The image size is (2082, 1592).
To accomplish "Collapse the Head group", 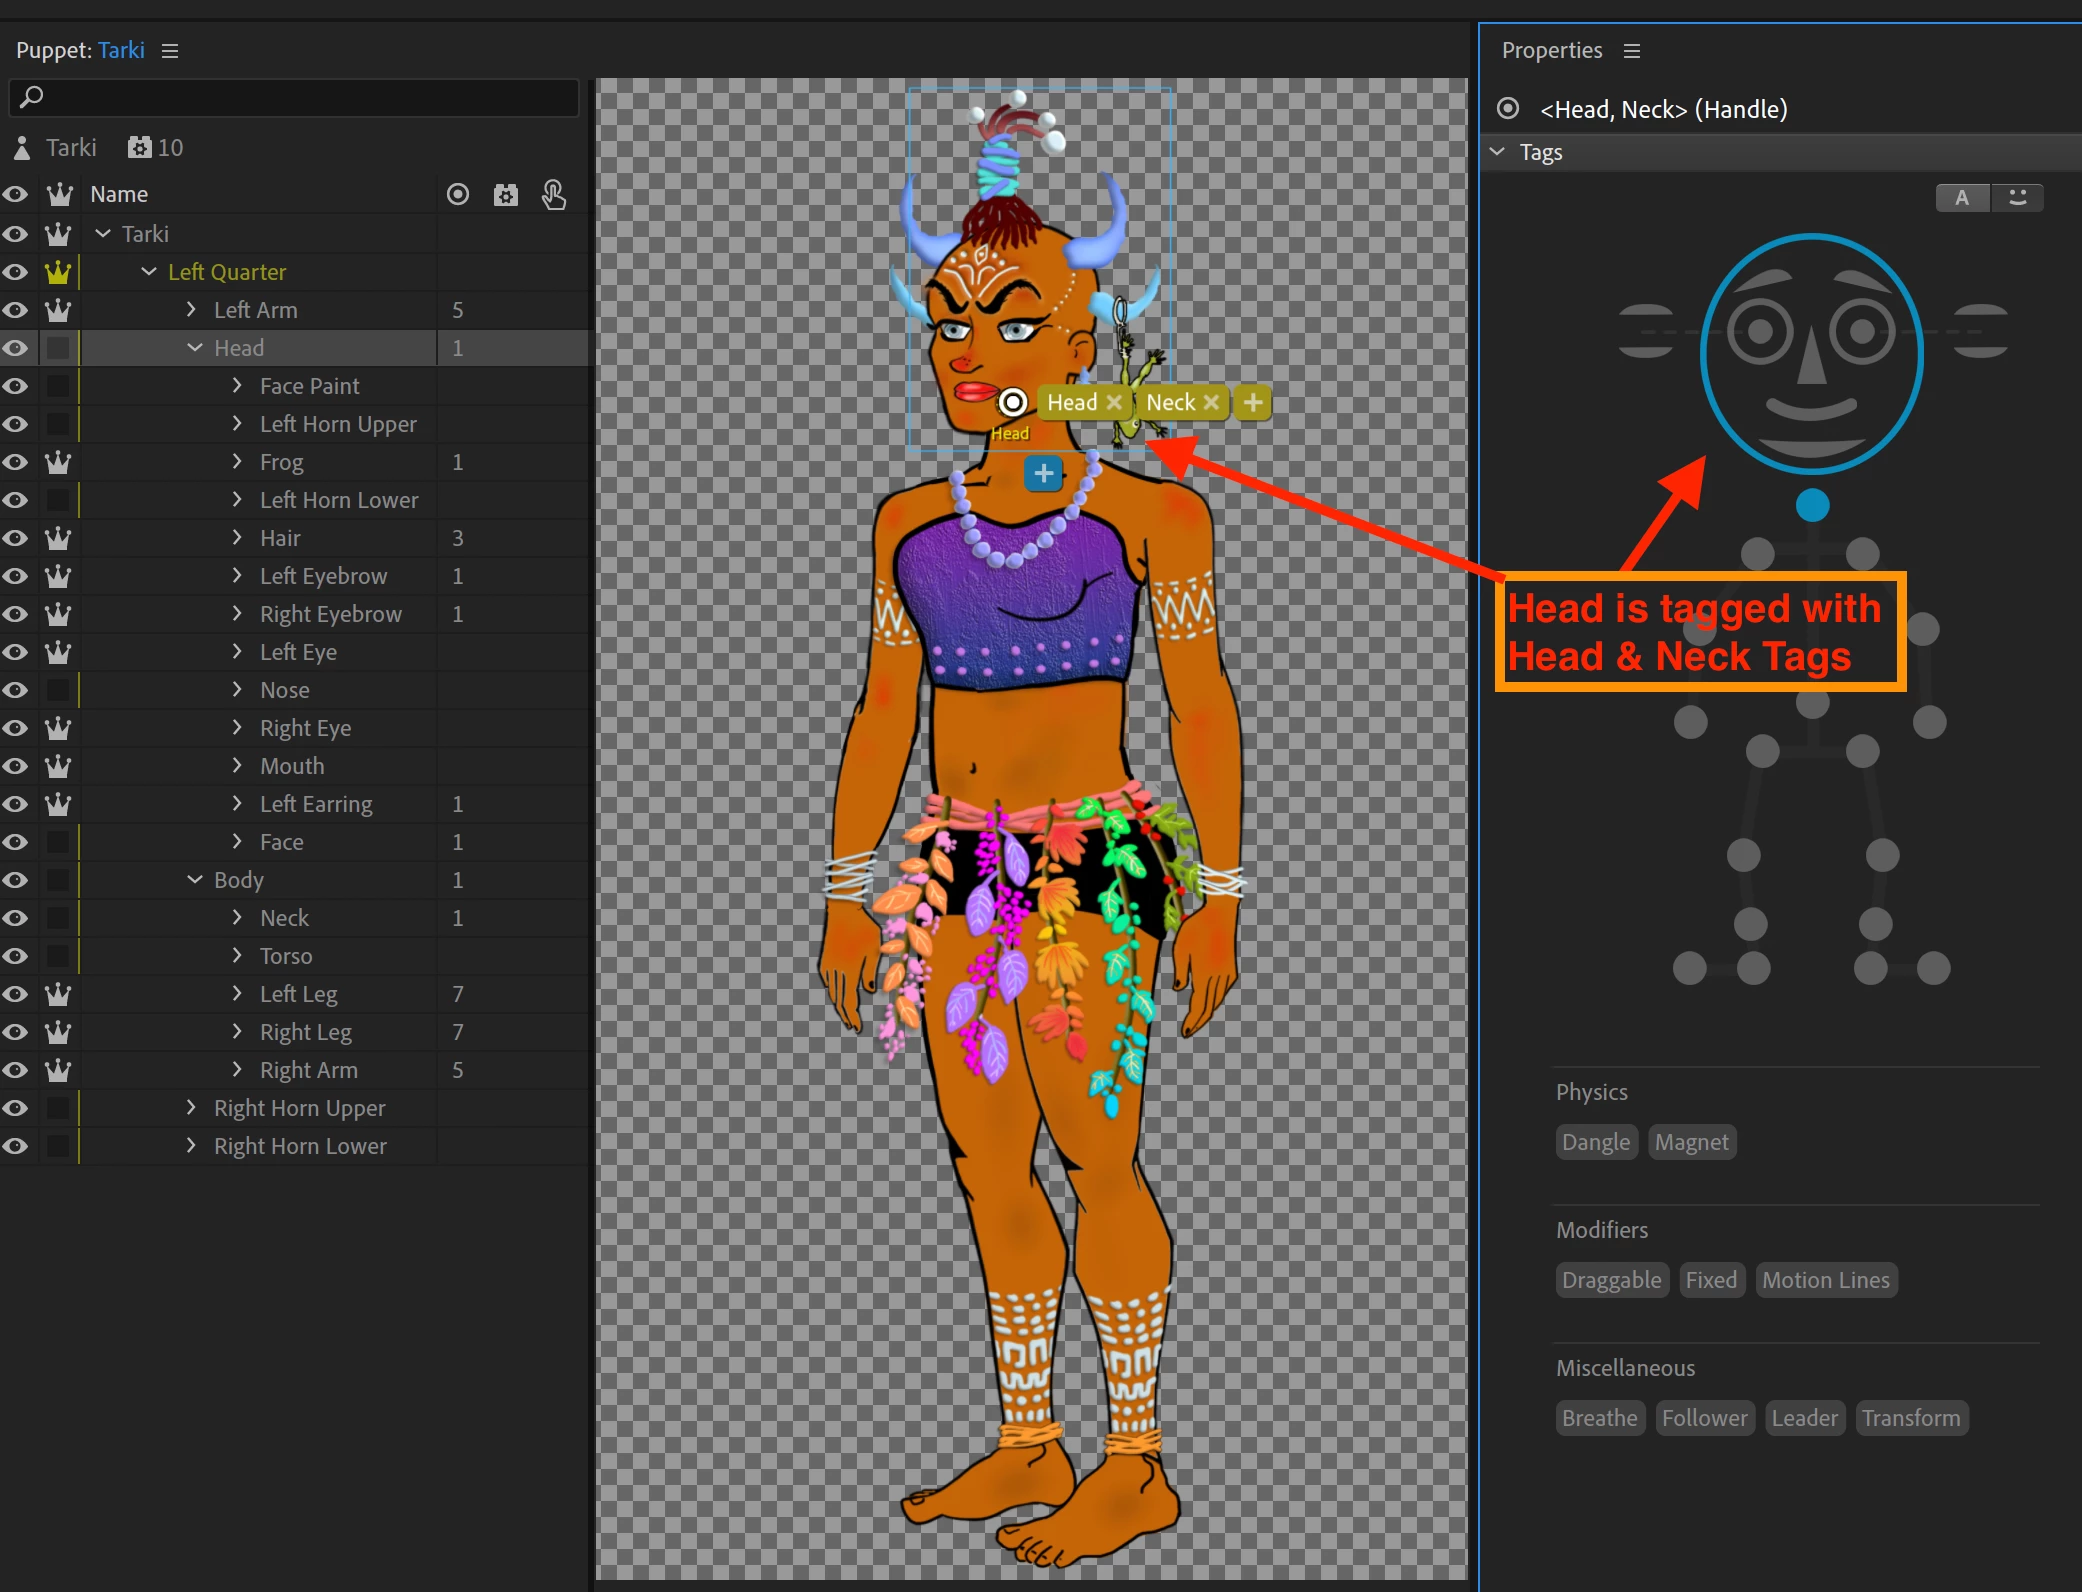I will 195,348.
